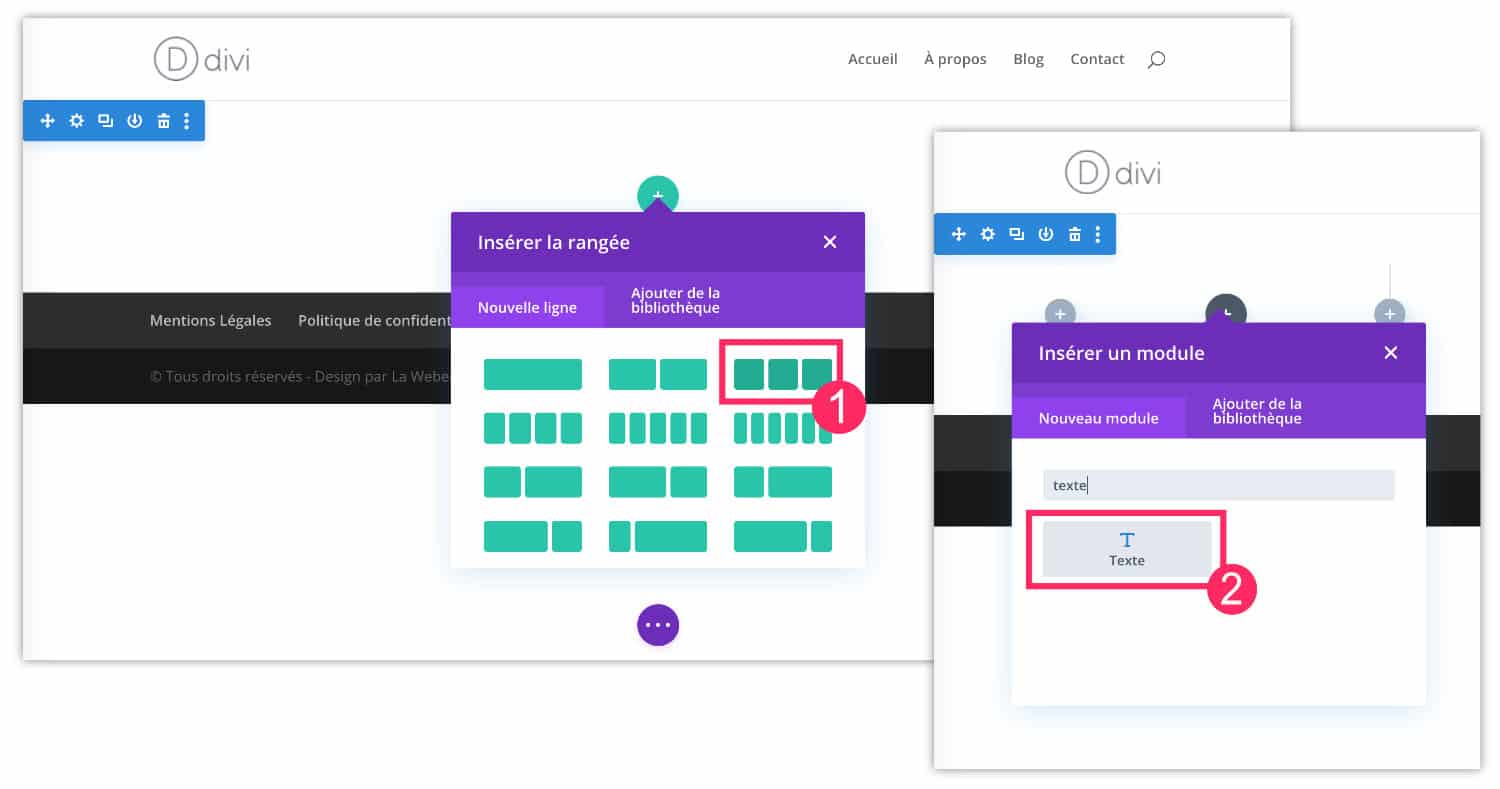Viewport: 1500px width, 789px height.
Task: Click the trash icon in the right window toolbar
Action: [1074, 234]
